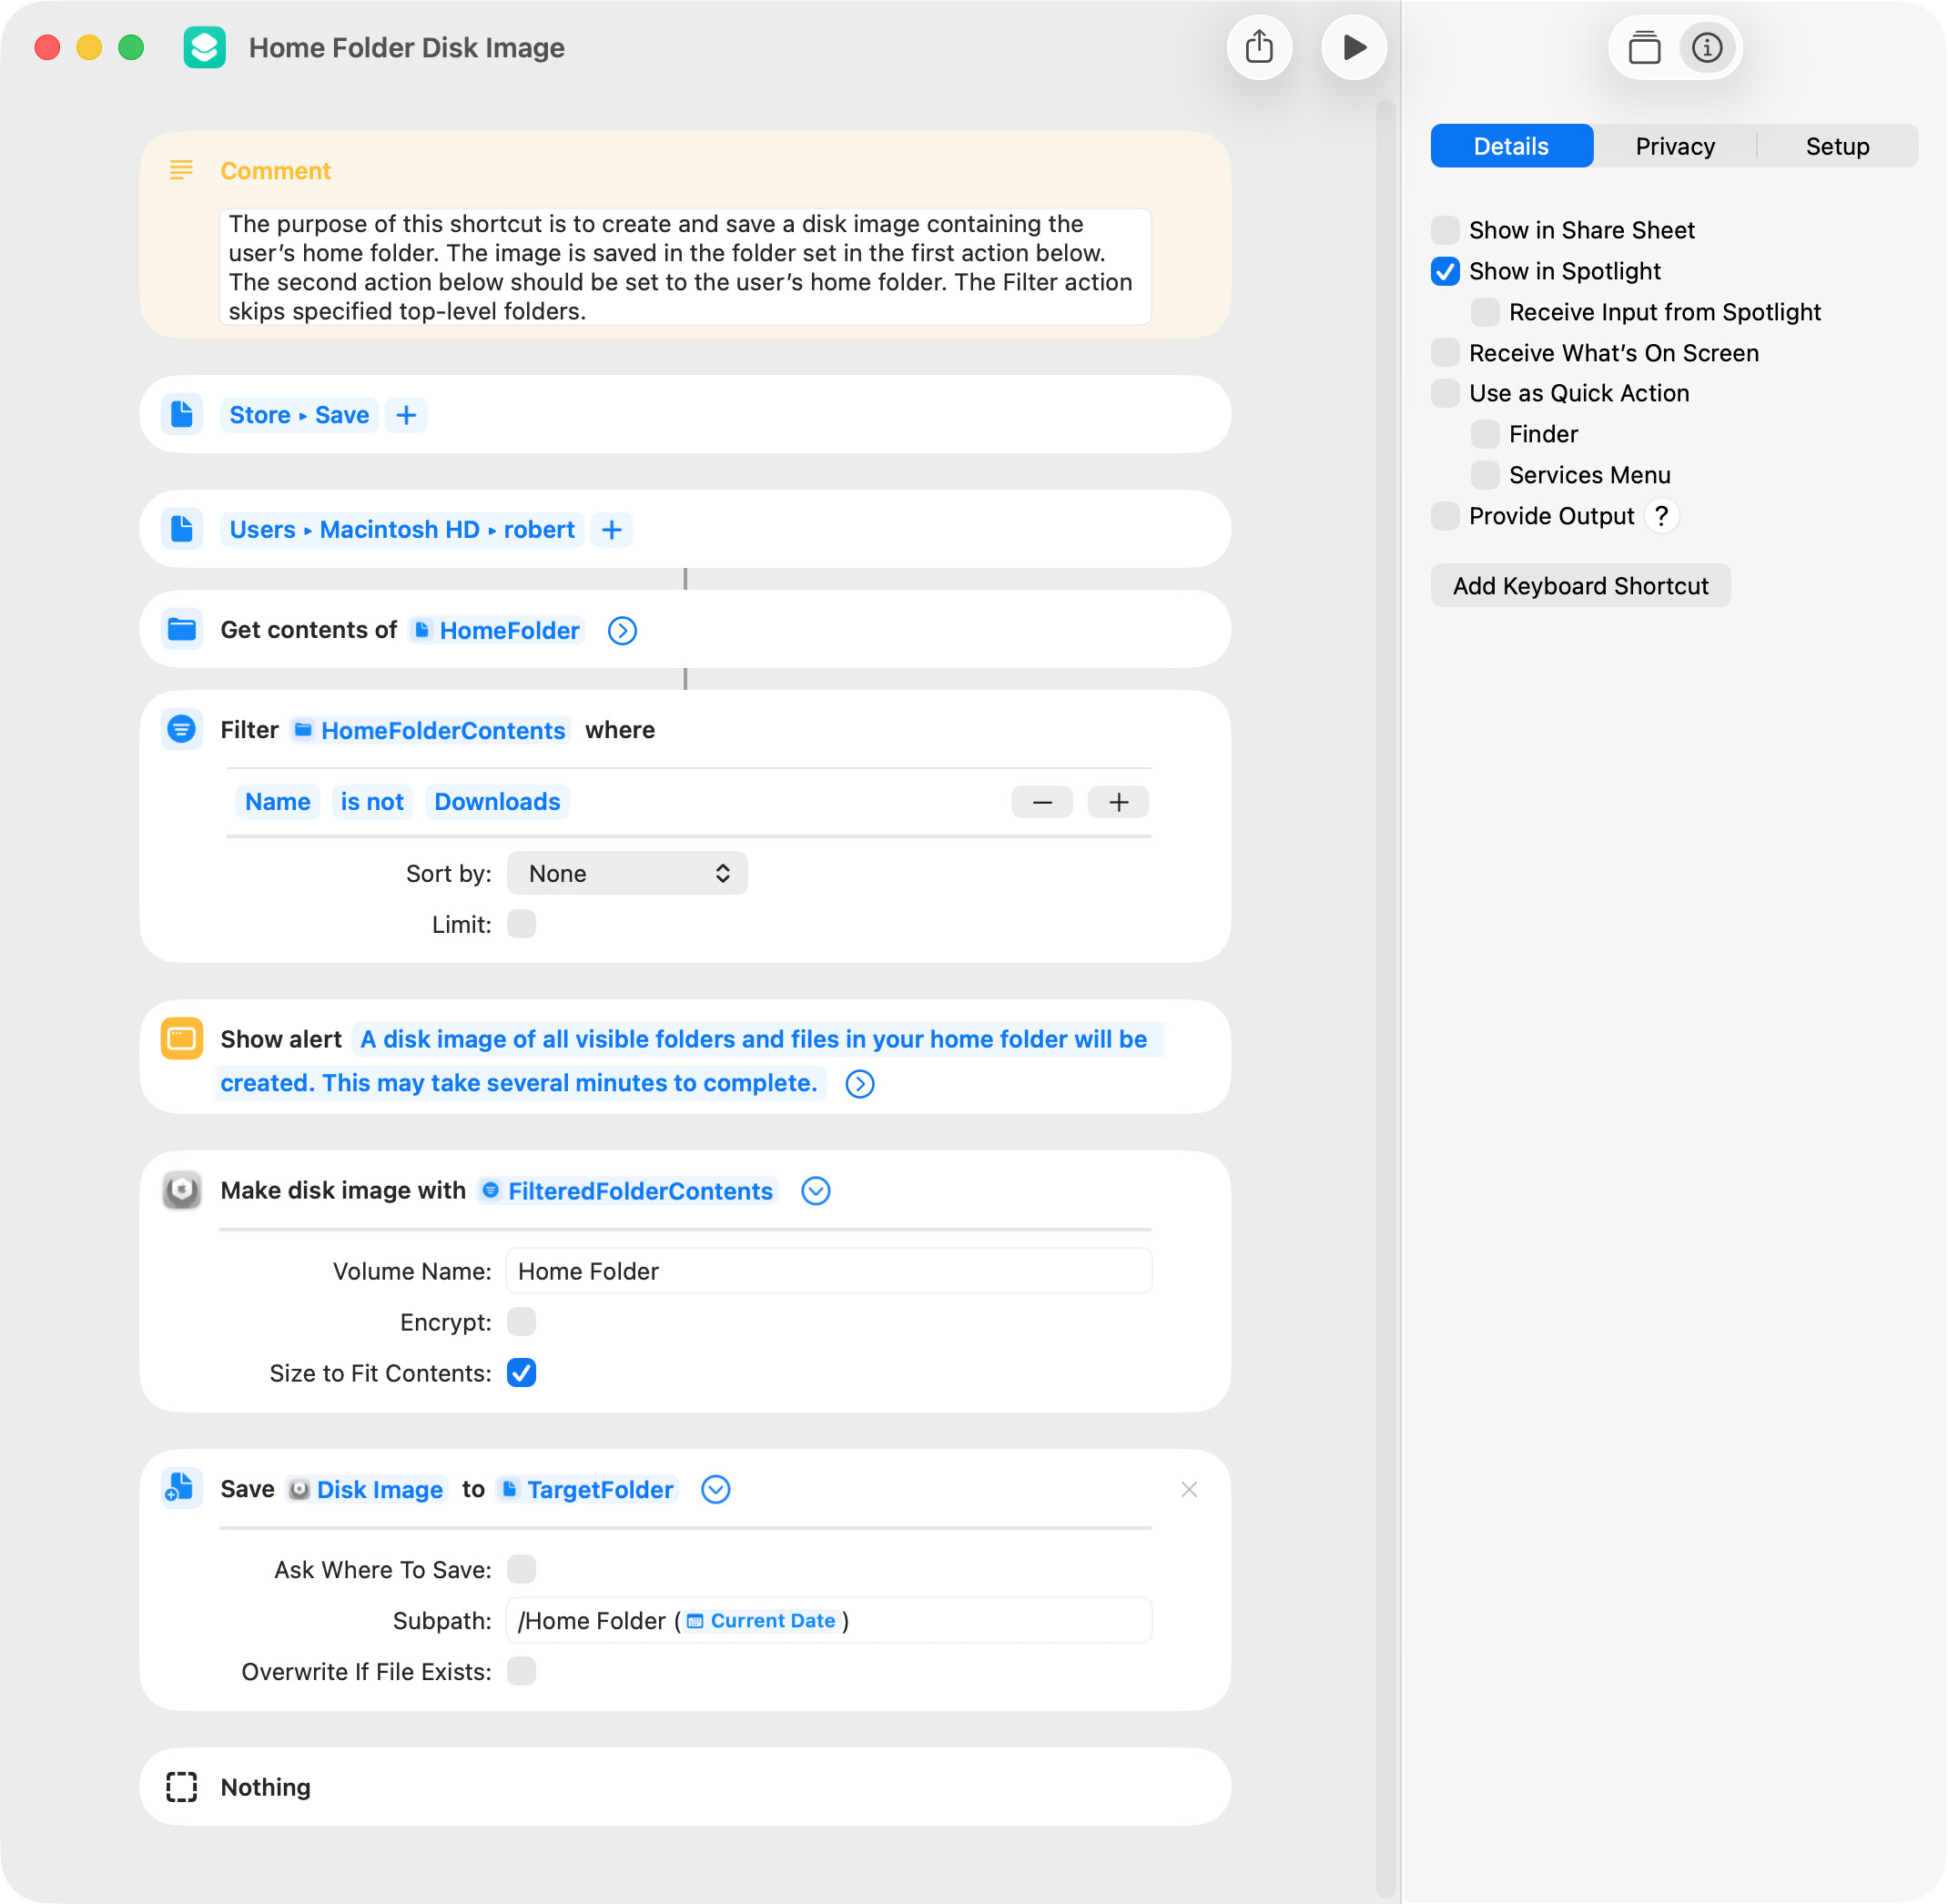This screenshot has height=1904, width=1948.
Task: Uncheck Size to Fit Contents
Action: (x=521, y=1373)
